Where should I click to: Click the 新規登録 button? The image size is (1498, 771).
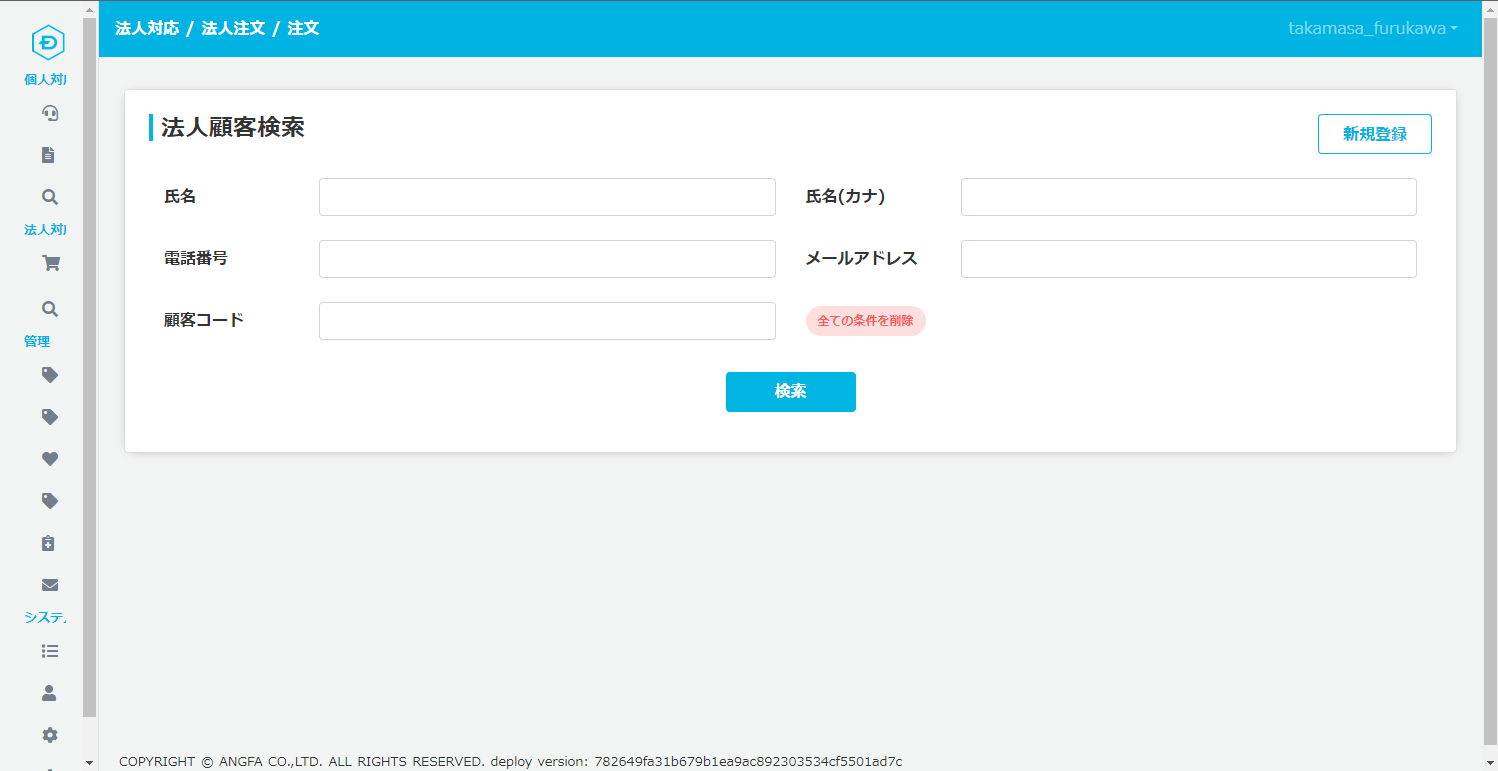pos(1374,134)
